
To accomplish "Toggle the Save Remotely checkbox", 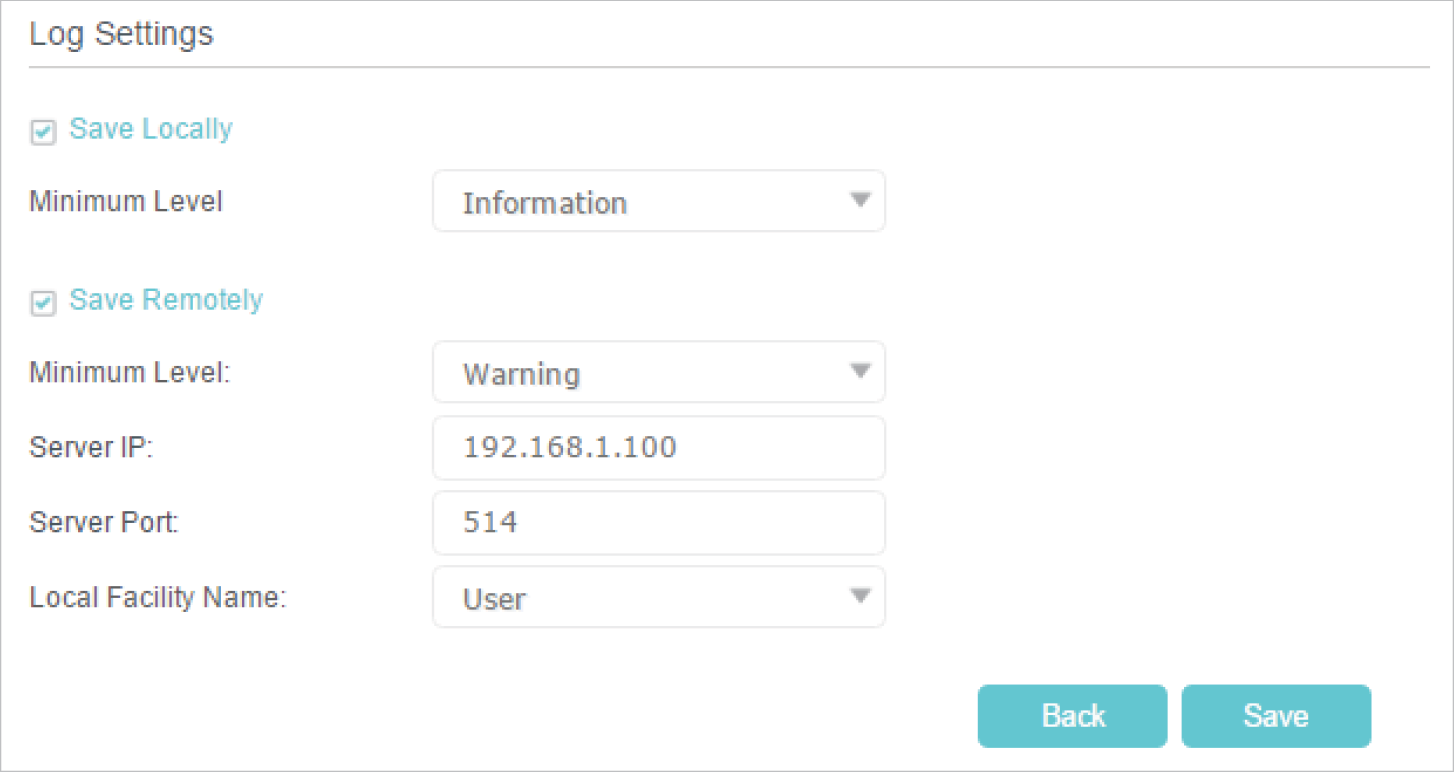I will click(42, 303).
